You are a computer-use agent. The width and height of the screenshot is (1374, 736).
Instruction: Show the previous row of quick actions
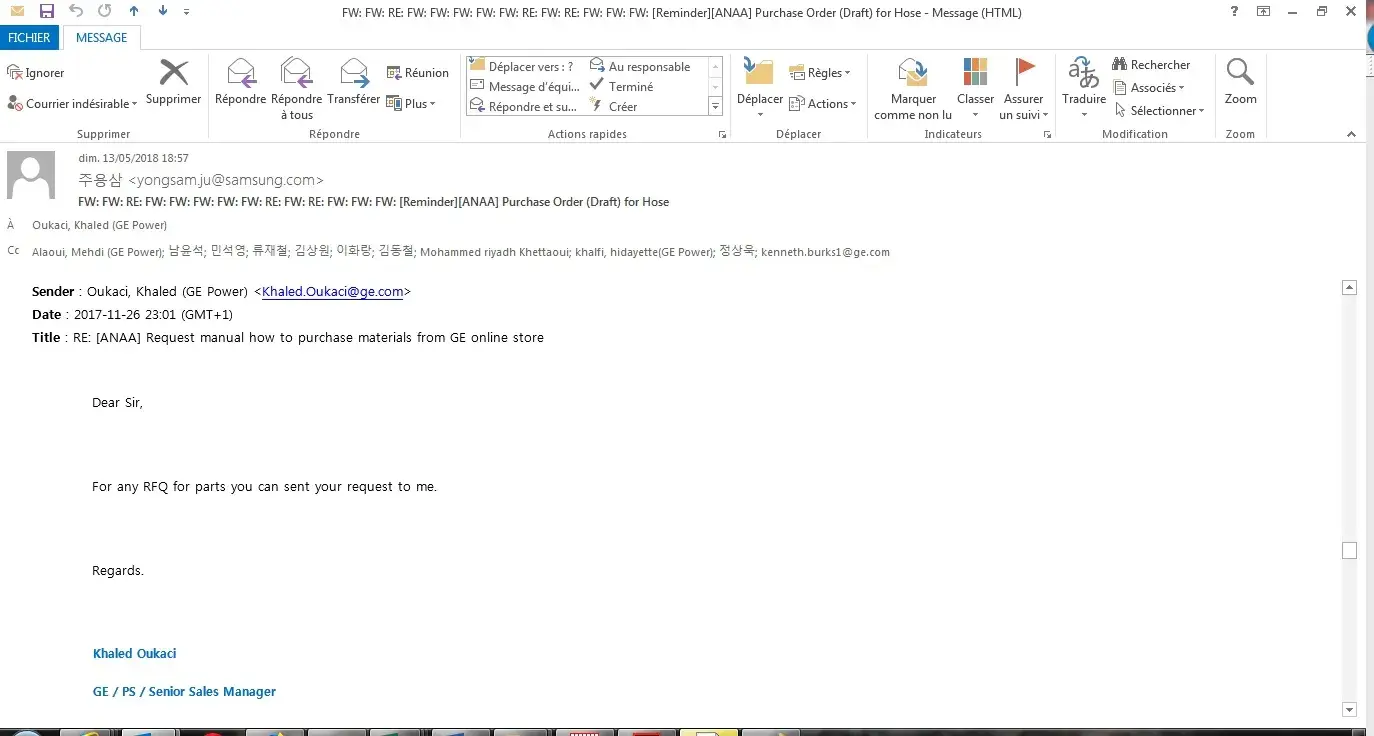[715, 67]
